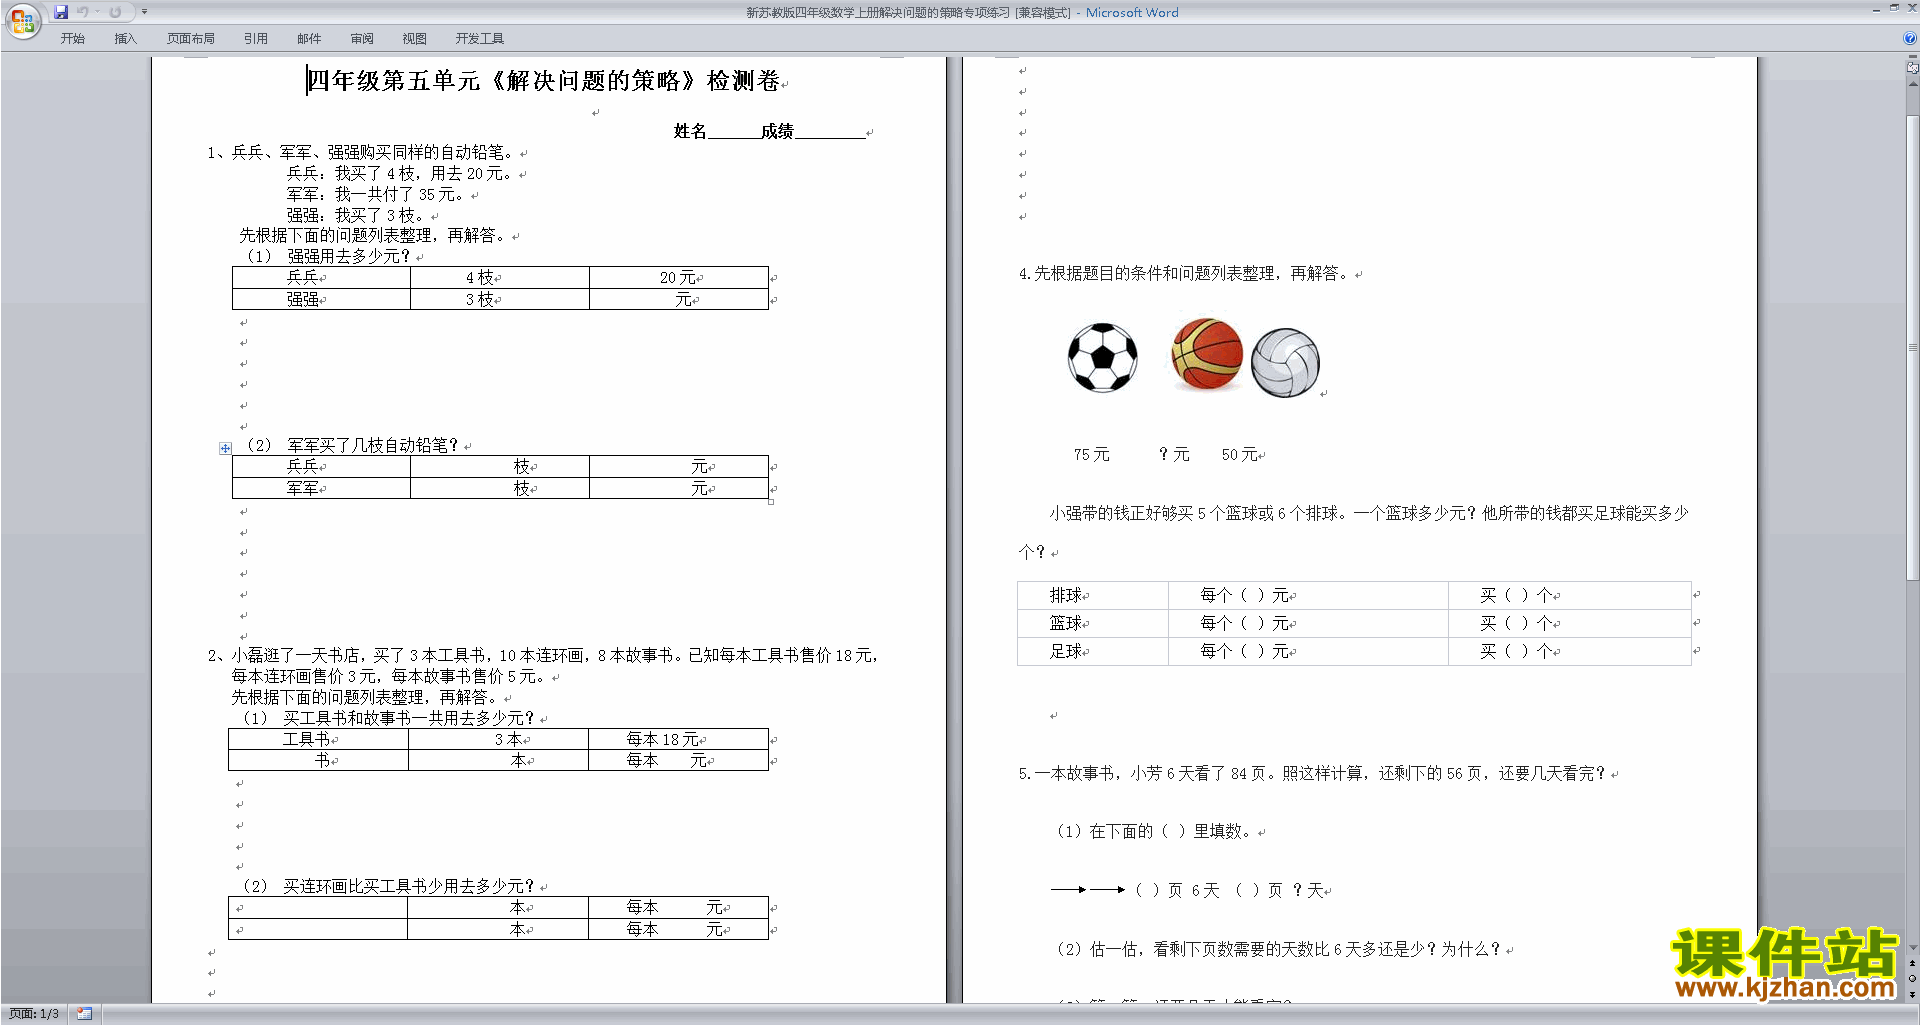Click the 军军 cell in second table
Viewport: 1920px width, 1025px height.
pos(321,488)
